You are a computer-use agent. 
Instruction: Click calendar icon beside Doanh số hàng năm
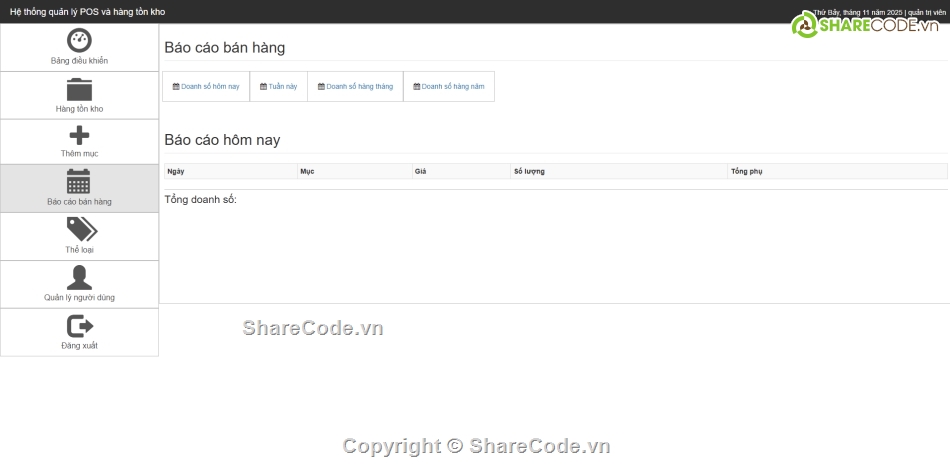pos(417,87)
